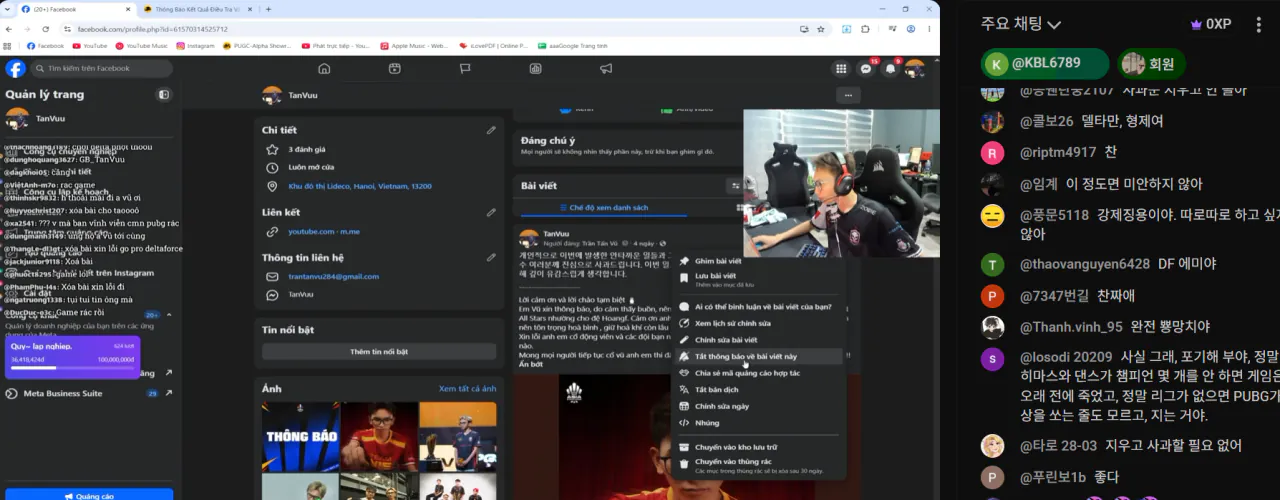Click the Facebook logo home icon
This screenshot has height=500, width=1280.
pyautogui.click(x=15, y=68)
